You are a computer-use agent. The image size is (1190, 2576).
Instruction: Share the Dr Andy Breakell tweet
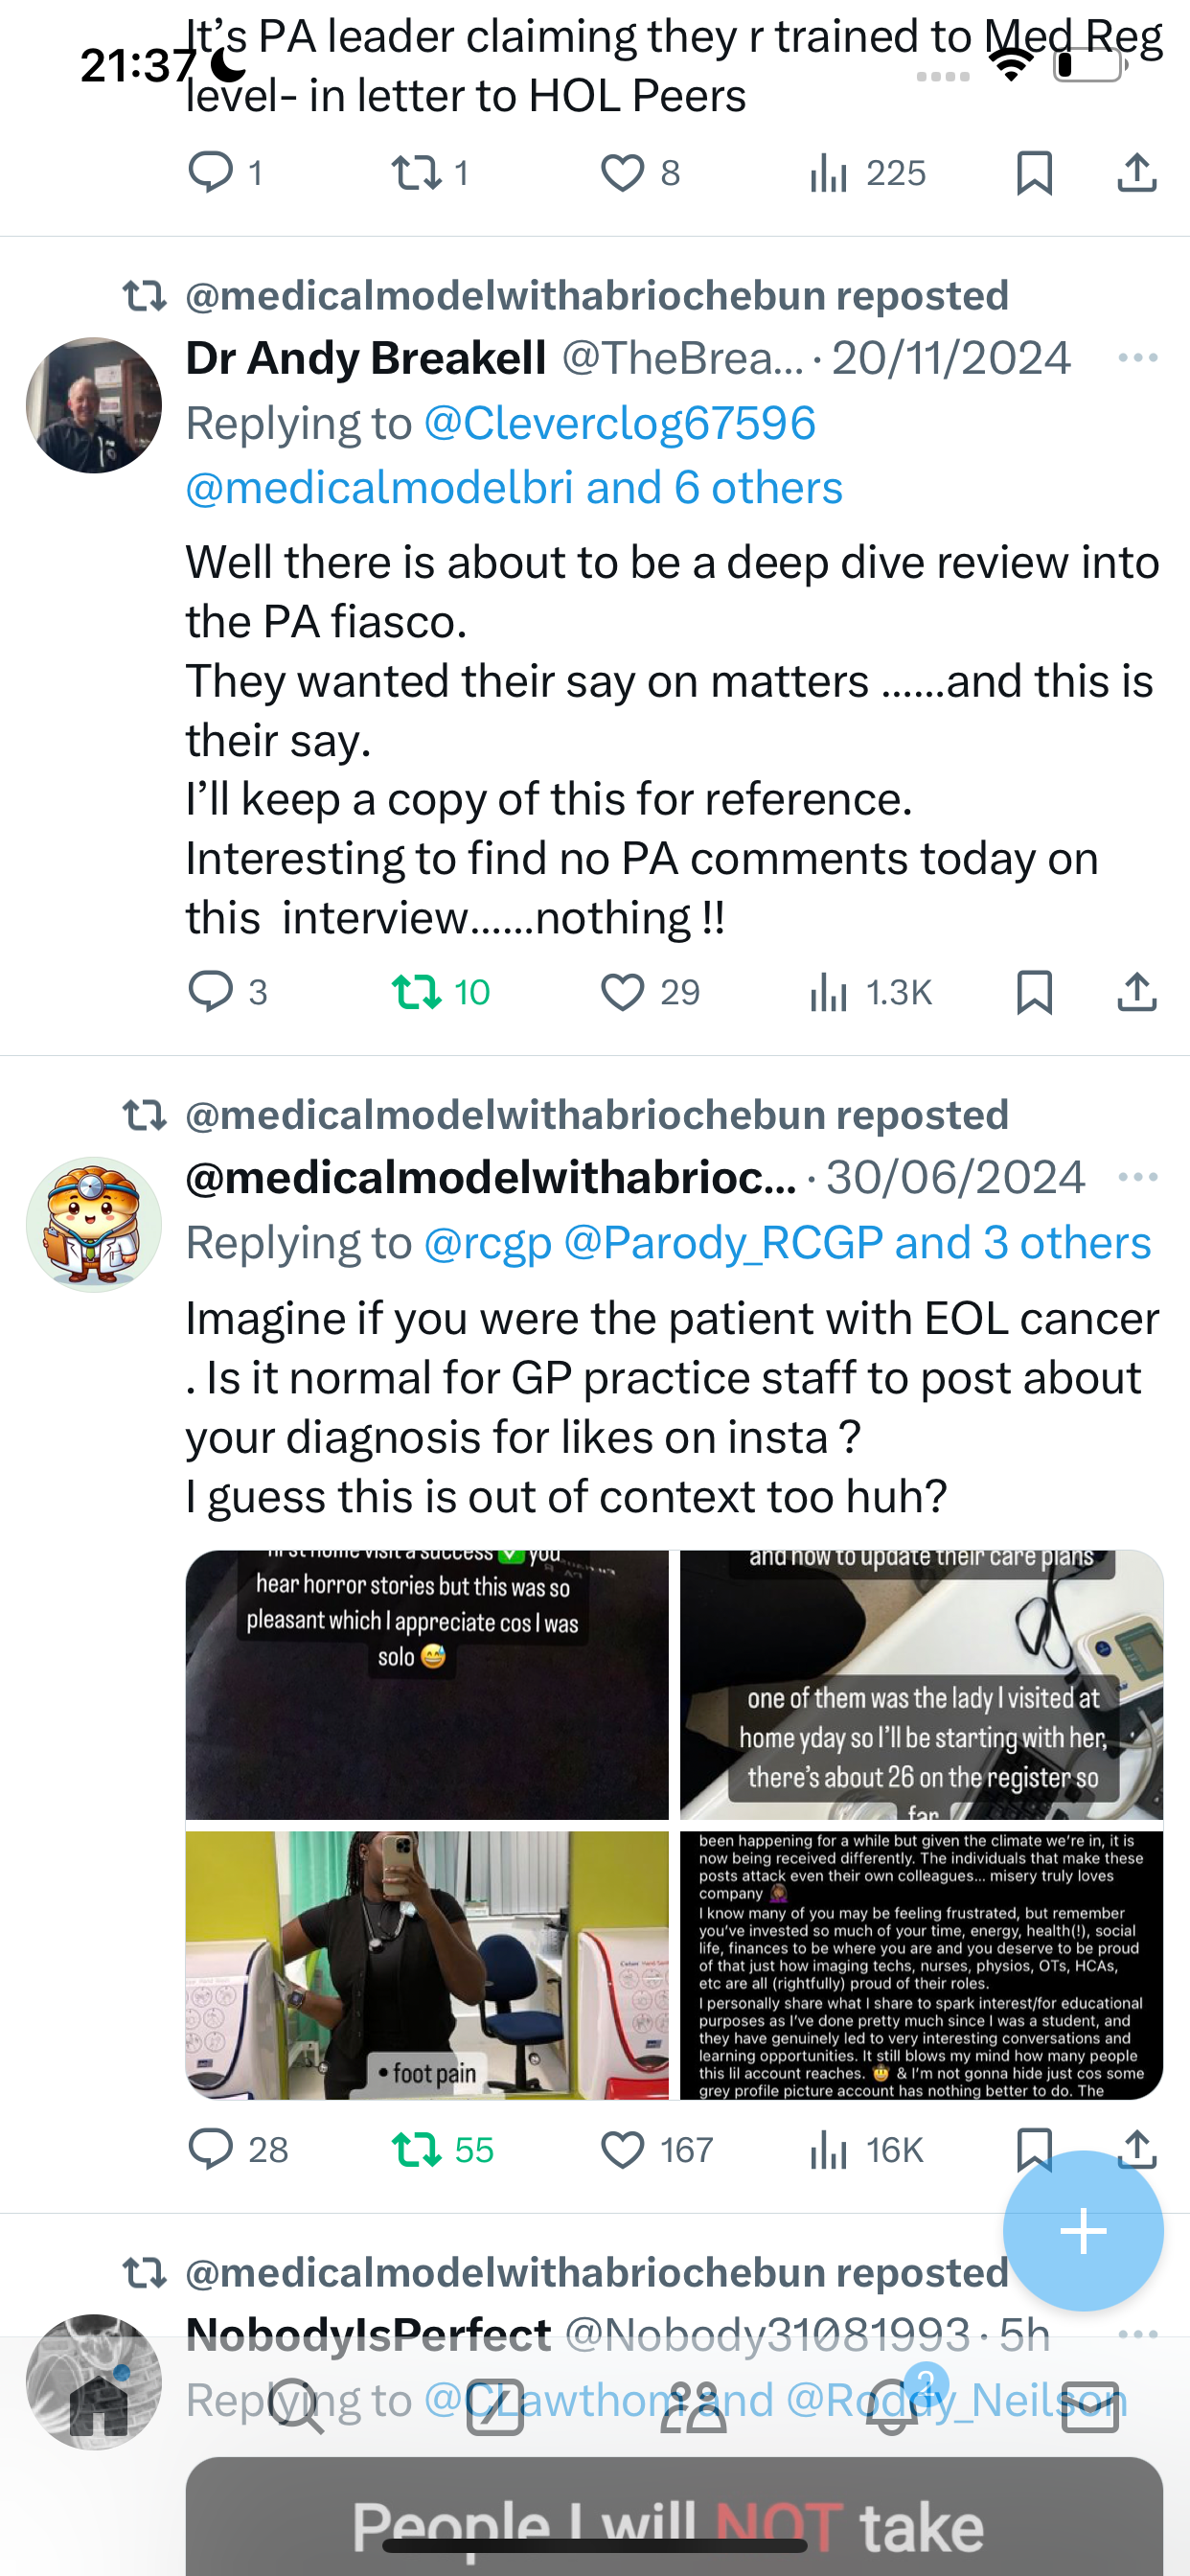(1137, 992)
